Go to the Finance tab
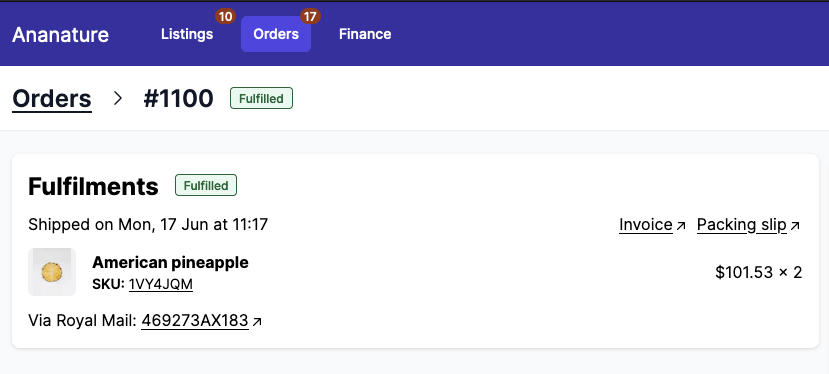Viewport: 829px width, 374px height. click(x=365, y=34)
